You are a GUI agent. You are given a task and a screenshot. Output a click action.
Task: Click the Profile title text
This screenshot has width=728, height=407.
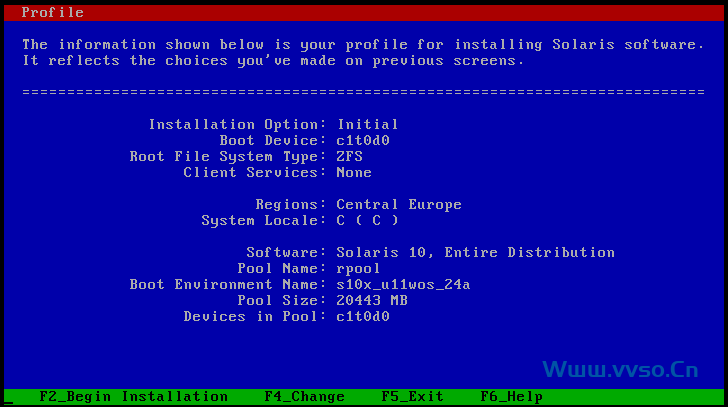[52, 13]
